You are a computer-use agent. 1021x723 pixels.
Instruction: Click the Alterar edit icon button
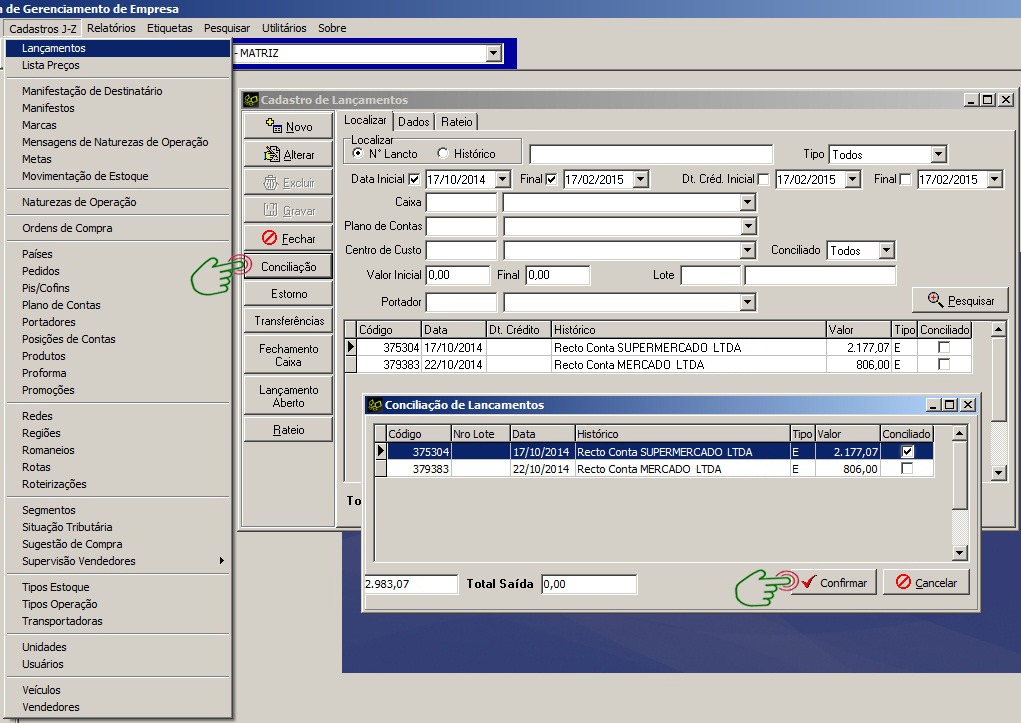tap(288, 155)
